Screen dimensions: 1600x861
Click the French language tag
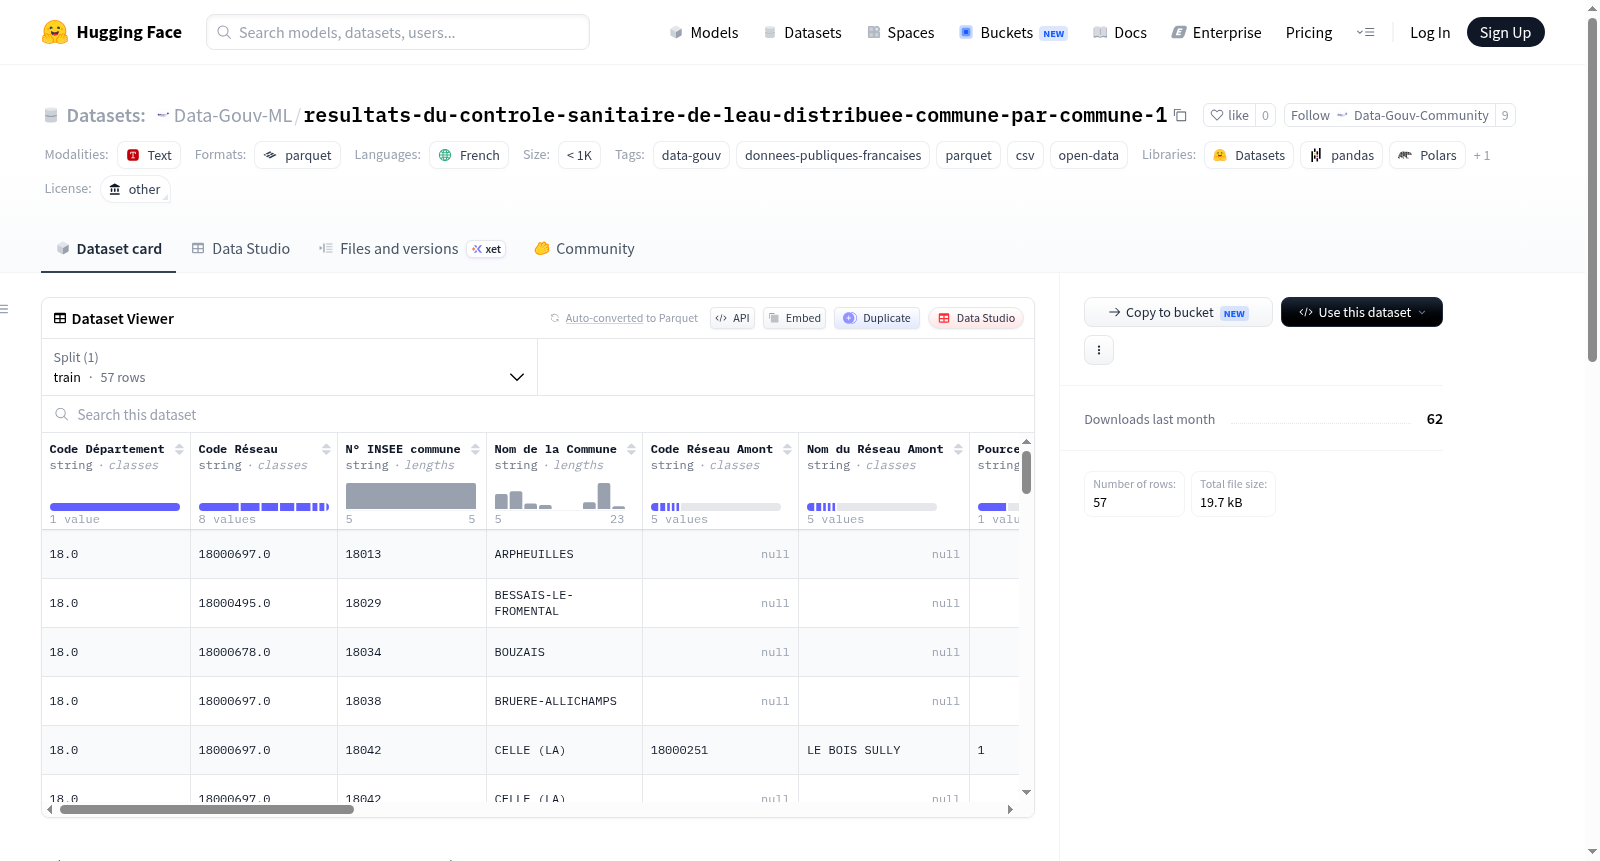469,155
